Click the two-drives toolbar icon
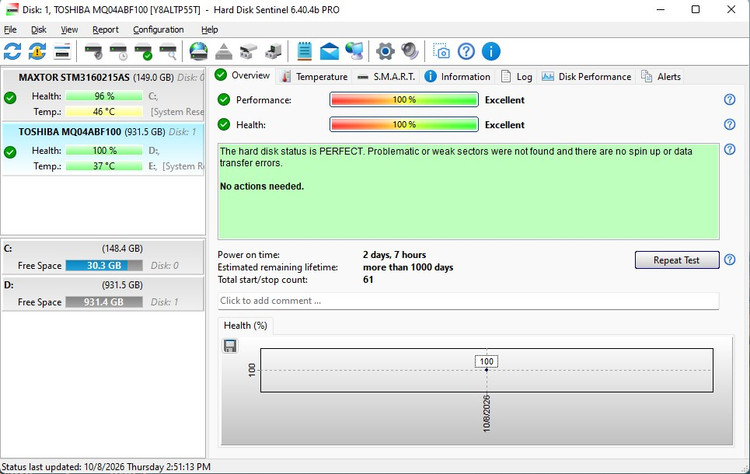The image size is (750, 474). click(x=248, y=51)
